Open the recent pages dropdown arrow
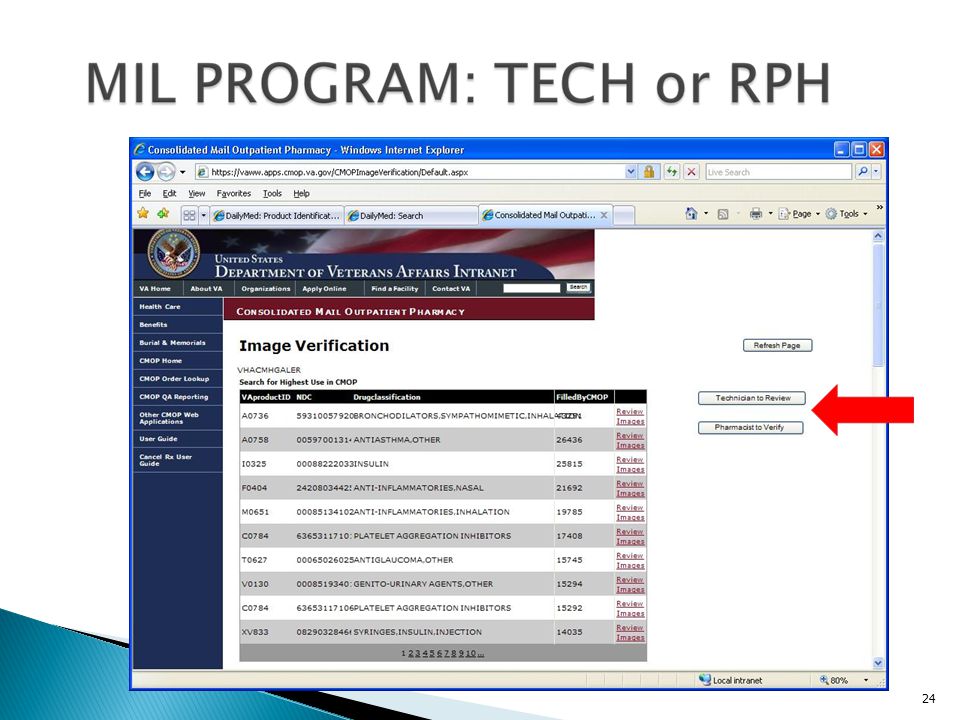Image resolution: width=960 pixels, height=720 pixels. (x=182, y=172)
